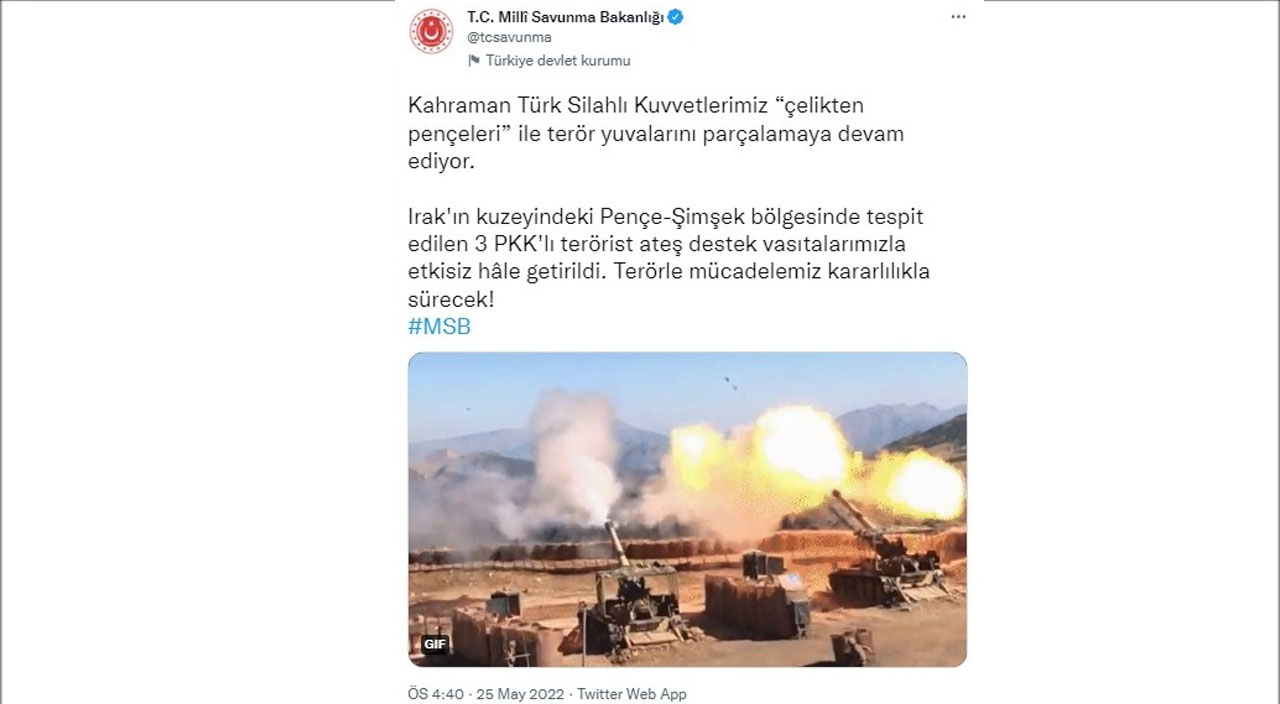This screenshot has height=704, width=1280.
Task: Open the Twitter Web App source link
Action: pyautogui.click(x=632, y=694)
